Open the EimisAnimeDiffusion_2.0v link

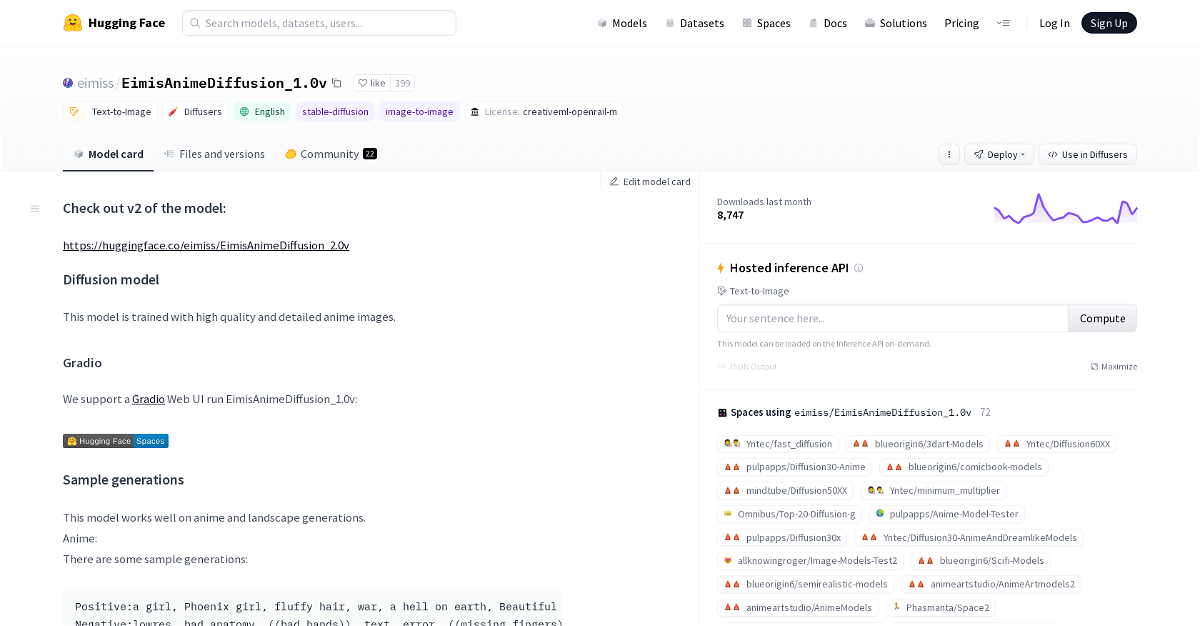click(206, 245)
